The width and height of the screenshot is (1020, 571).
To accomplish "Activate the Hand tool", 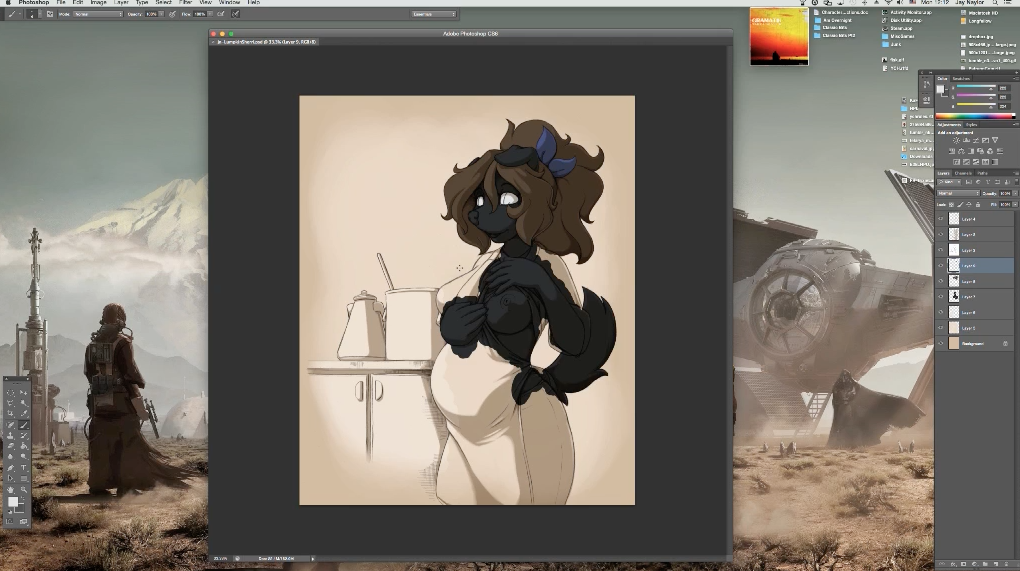I will click(x=11, y=489).
